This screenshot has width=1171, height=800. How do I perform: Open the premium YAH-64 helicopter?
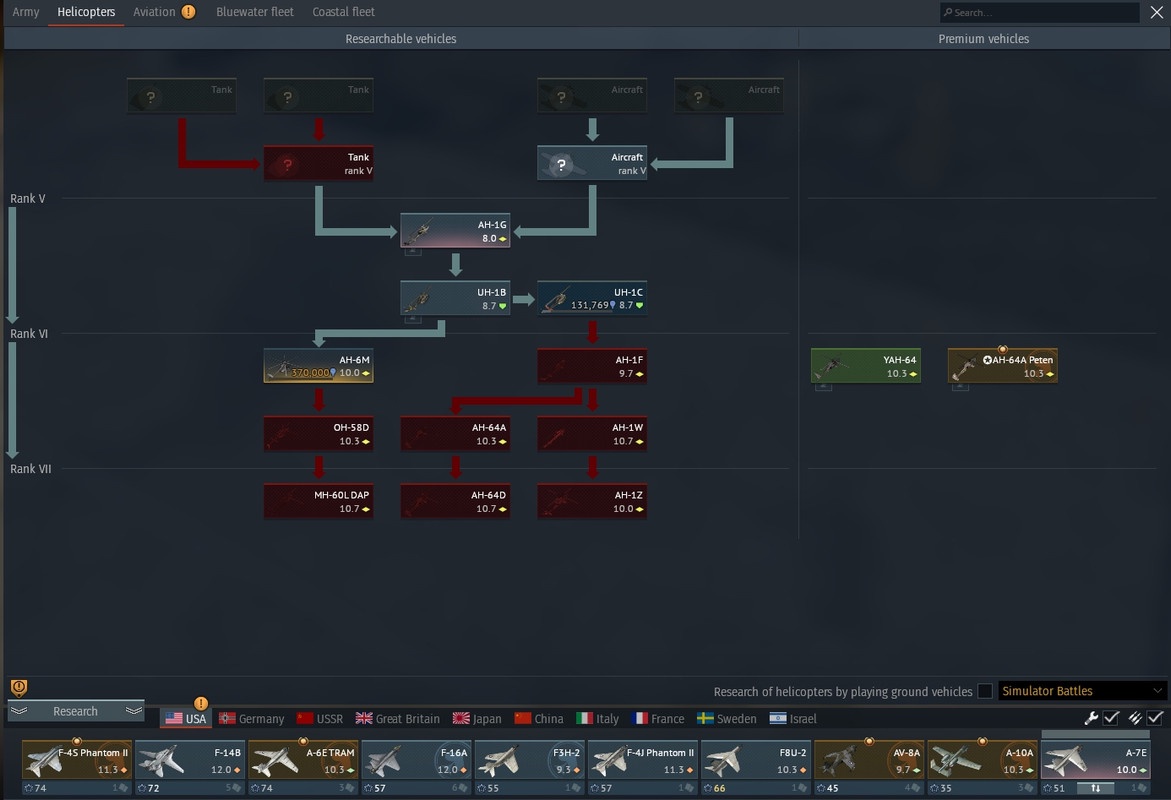(866, 365)
